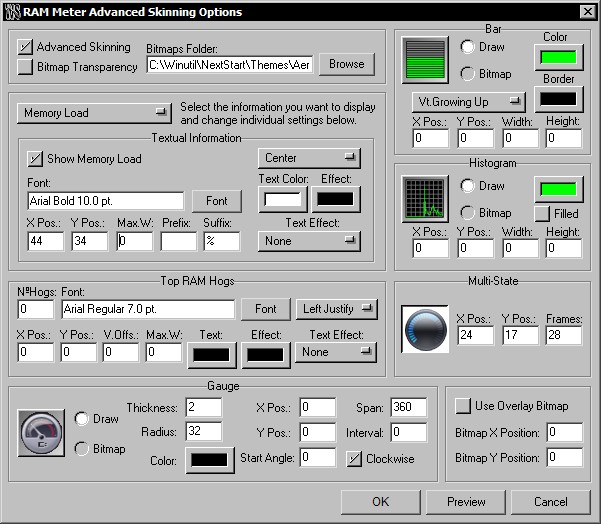Enable Bitmap Transparency checkbox
This screenshot has height=524, width=601.
(x=25, y=67)
